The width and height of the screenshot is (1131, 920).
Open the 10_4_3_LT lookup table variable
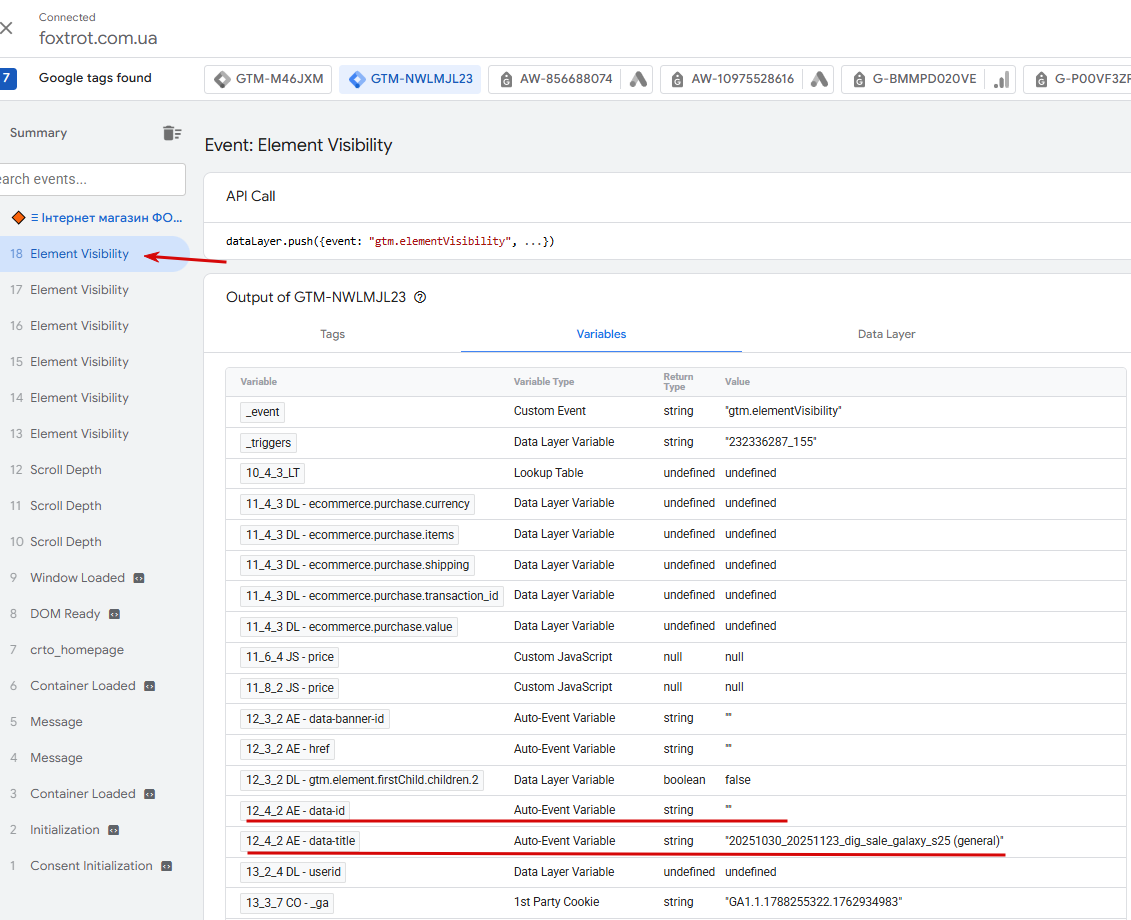[x=273, y=473]
